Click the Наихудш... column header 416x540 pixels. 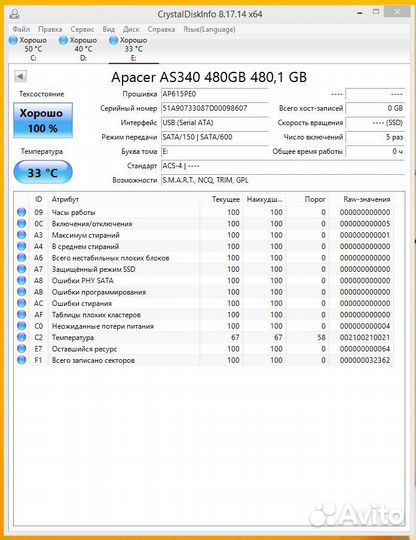[264, 199]
